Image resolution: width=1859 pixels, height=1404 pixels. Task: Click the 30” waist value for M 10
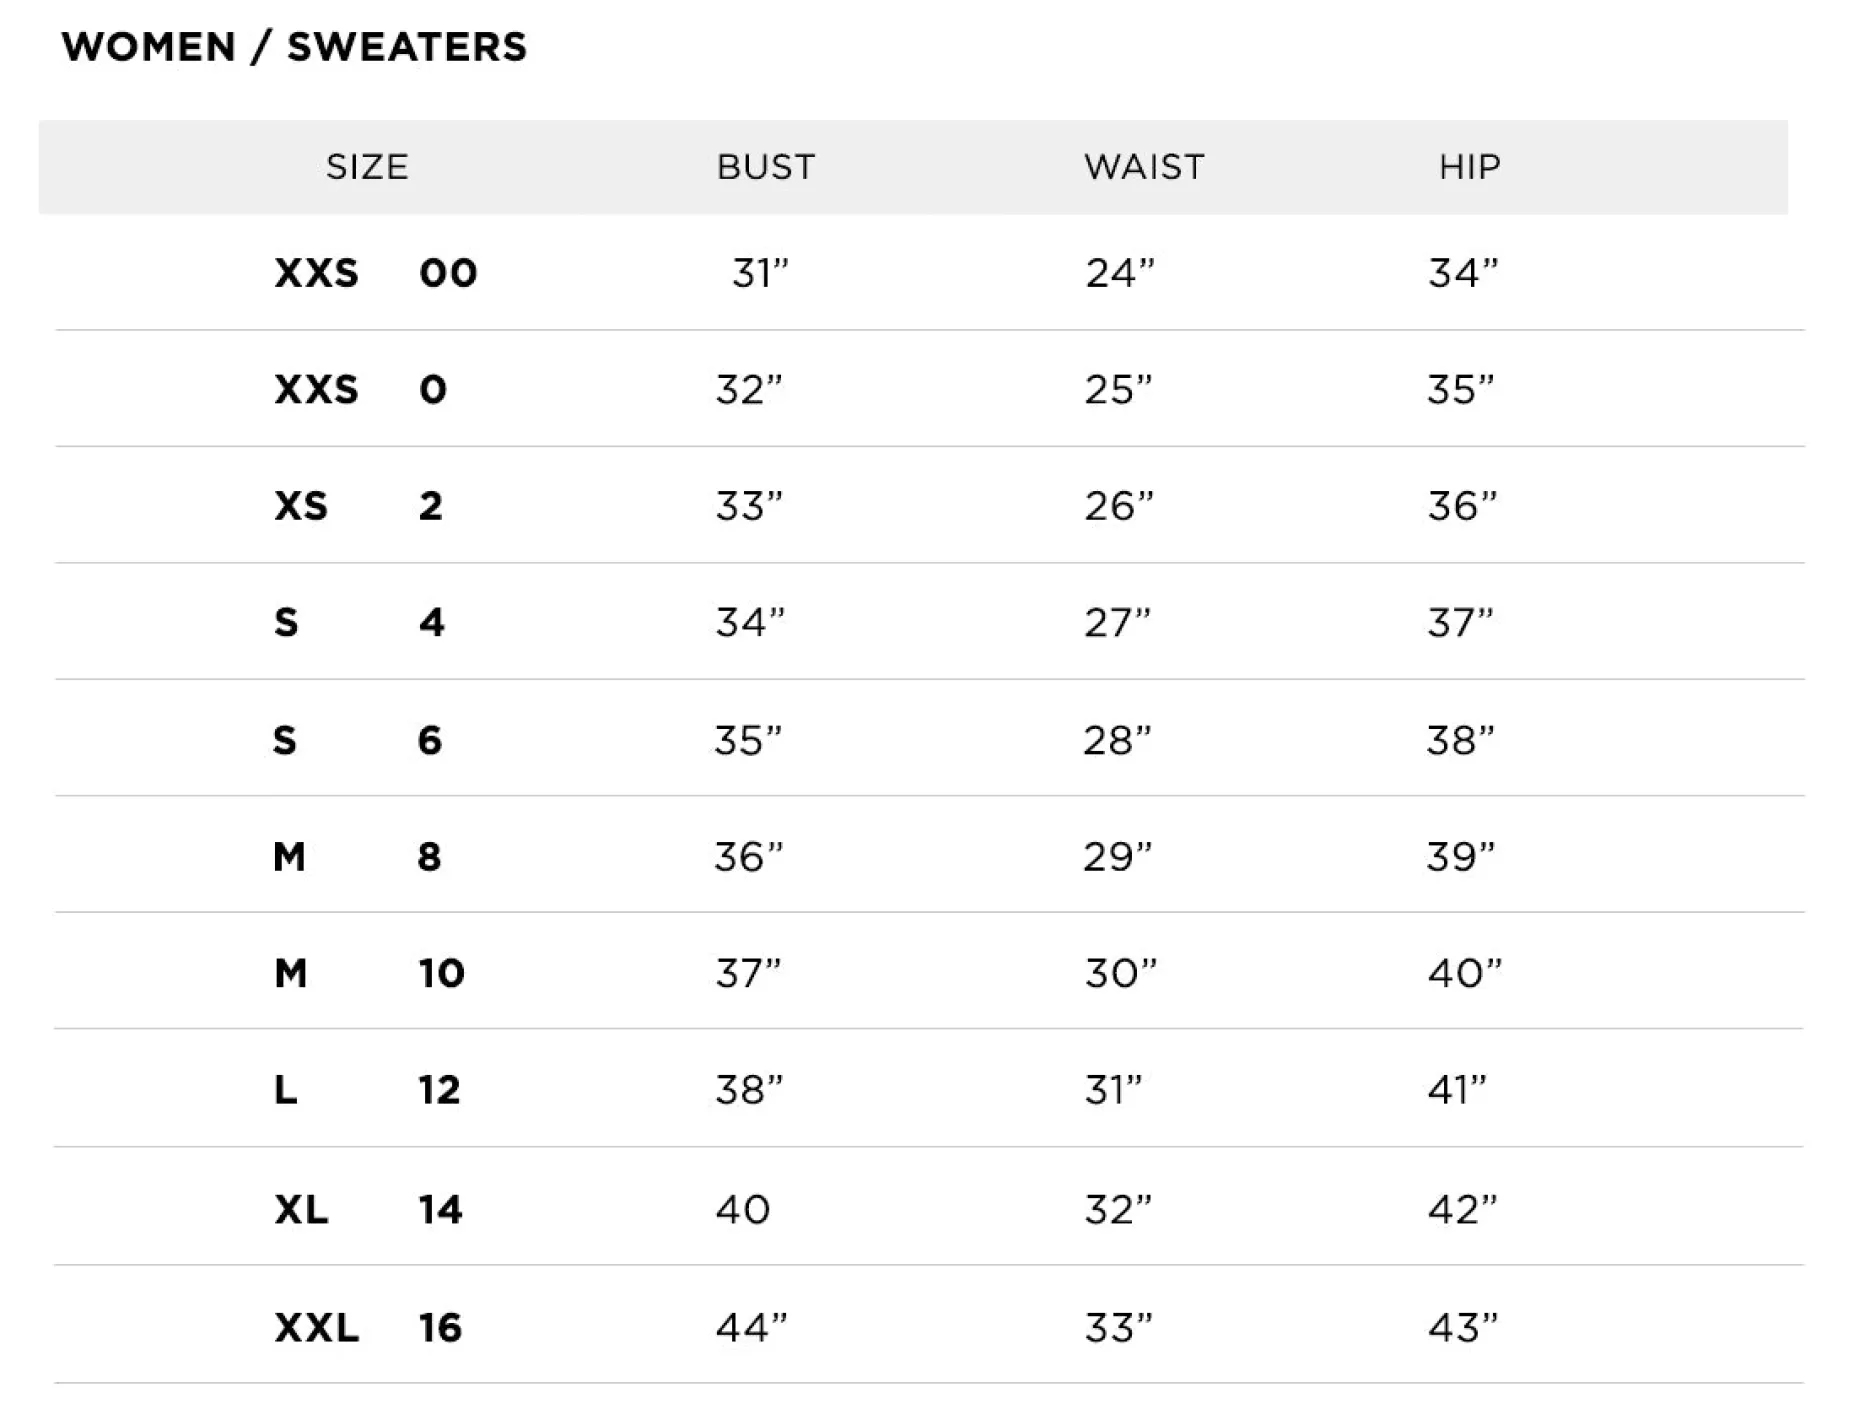click(1120, 973)
